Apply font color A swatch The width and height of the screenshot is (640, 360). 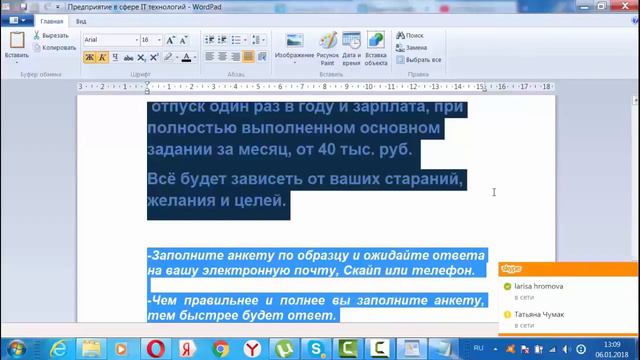tap(186, 57)
